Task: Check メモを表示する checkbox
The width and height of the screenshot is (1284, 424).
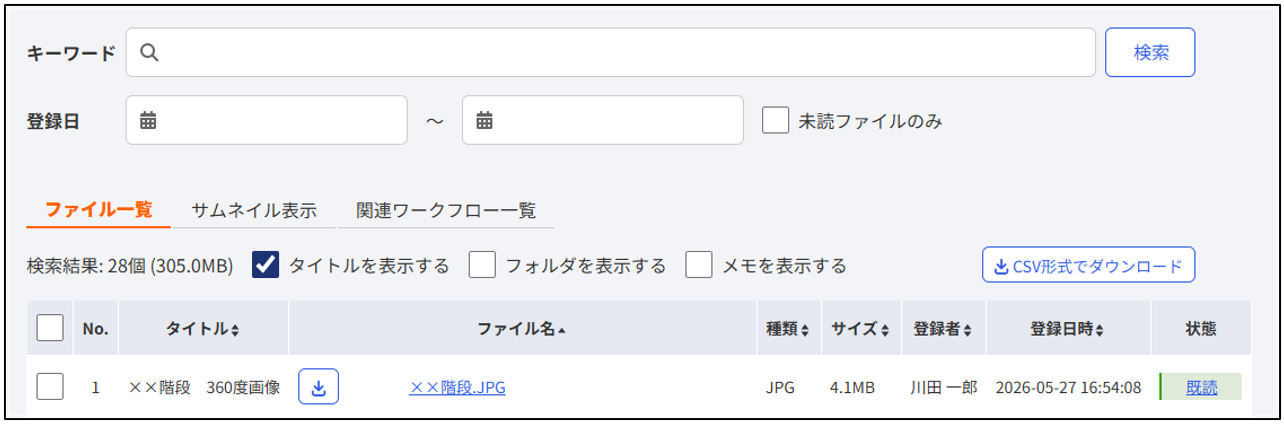Action: [699, 265]
